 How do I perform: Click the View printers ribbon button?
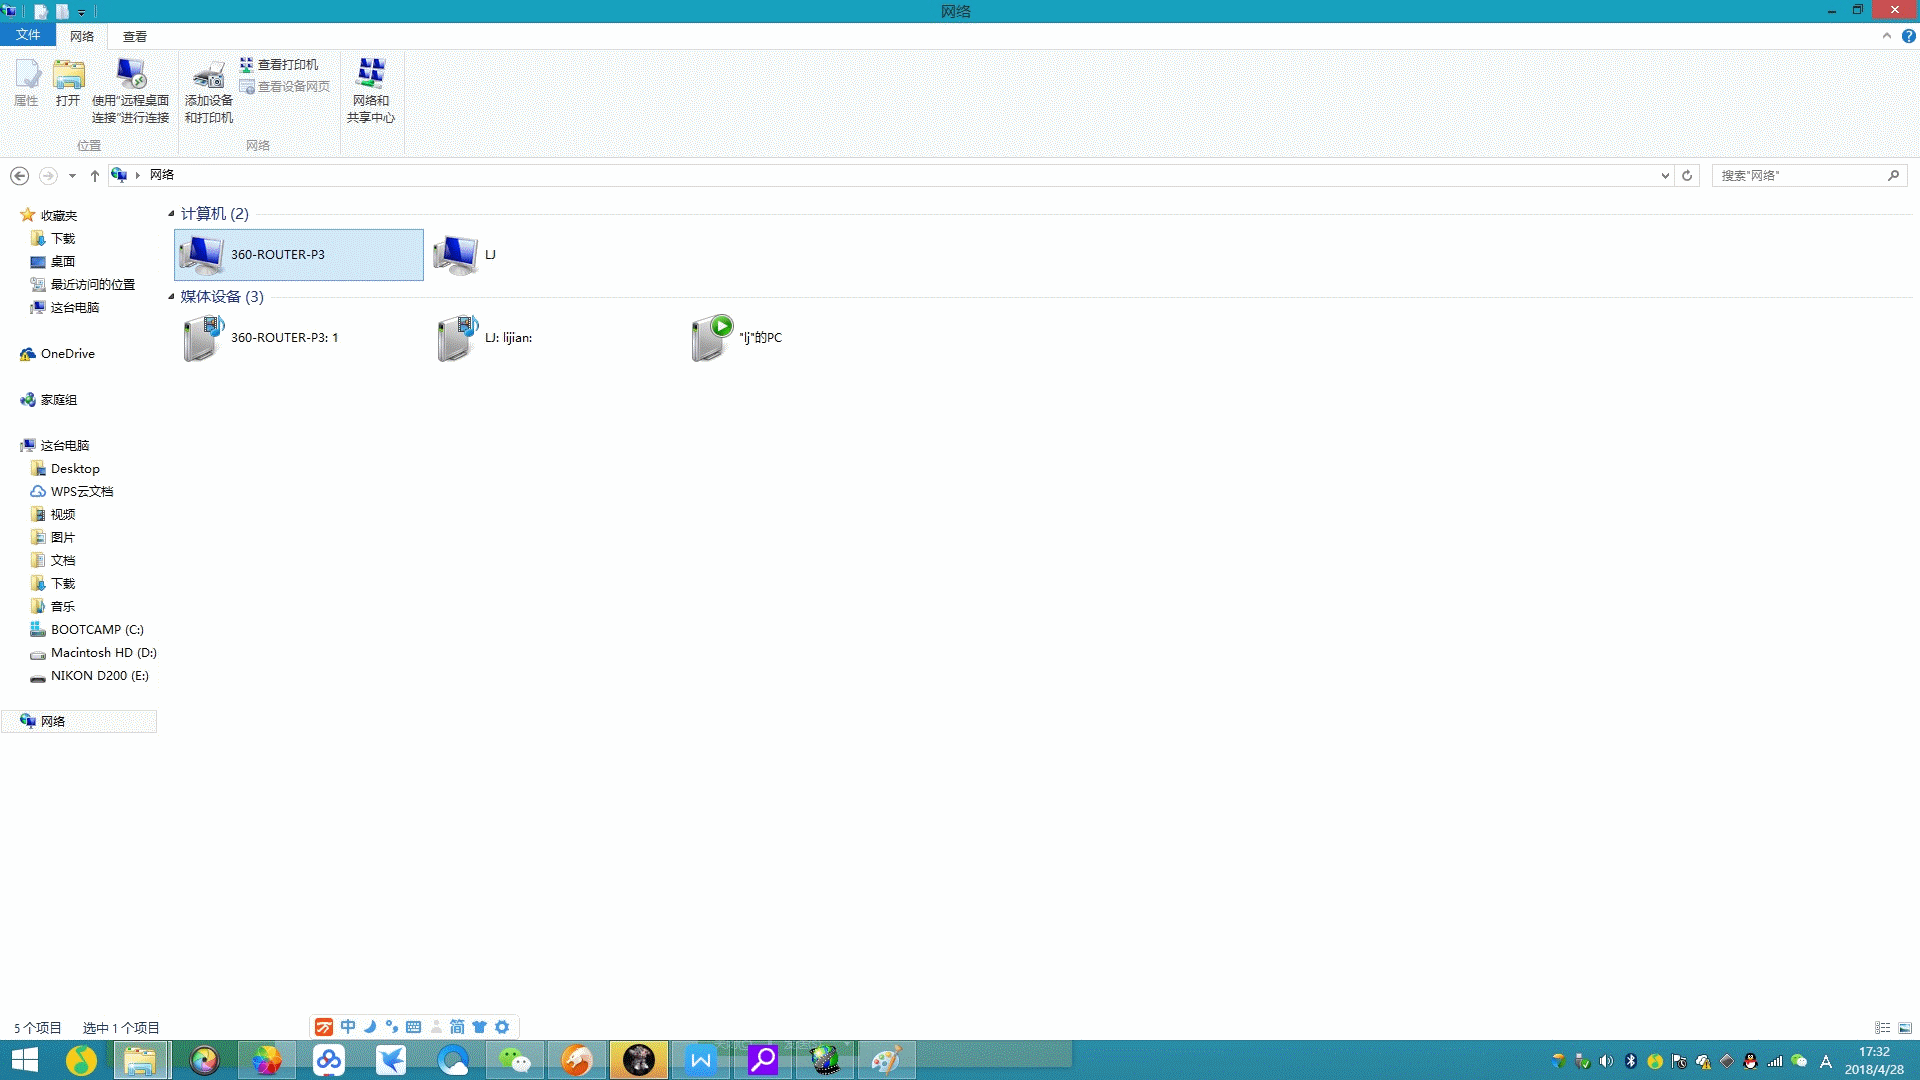[x=279, y=64]
